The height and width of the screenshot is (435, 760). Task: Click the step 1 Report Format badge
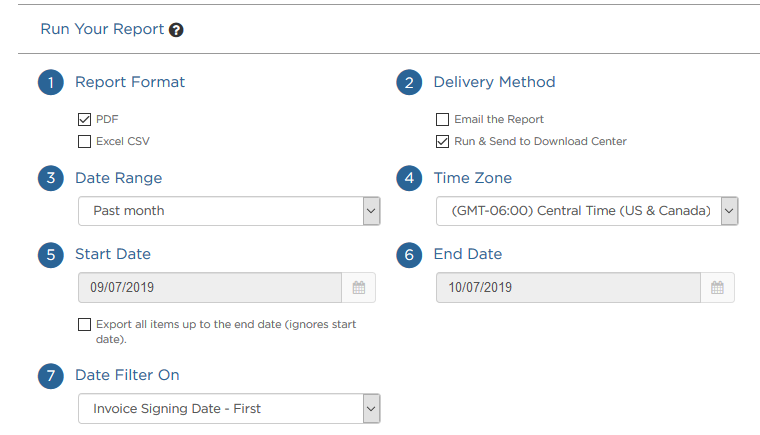(x=51, y=82)
